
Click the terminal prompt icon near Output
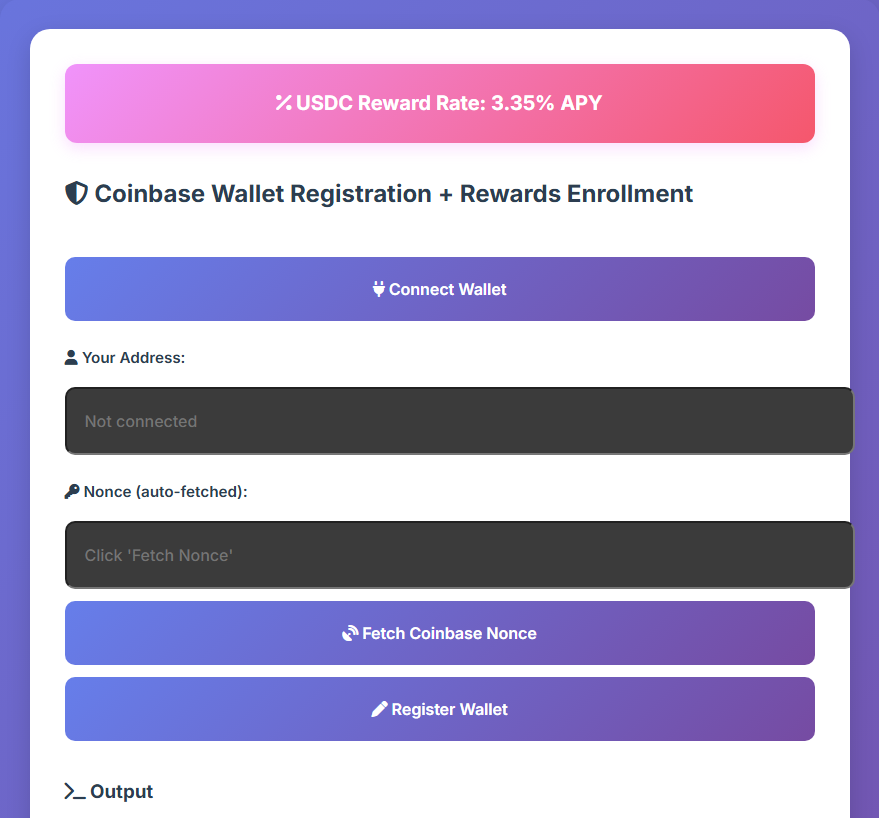(75, 791)
